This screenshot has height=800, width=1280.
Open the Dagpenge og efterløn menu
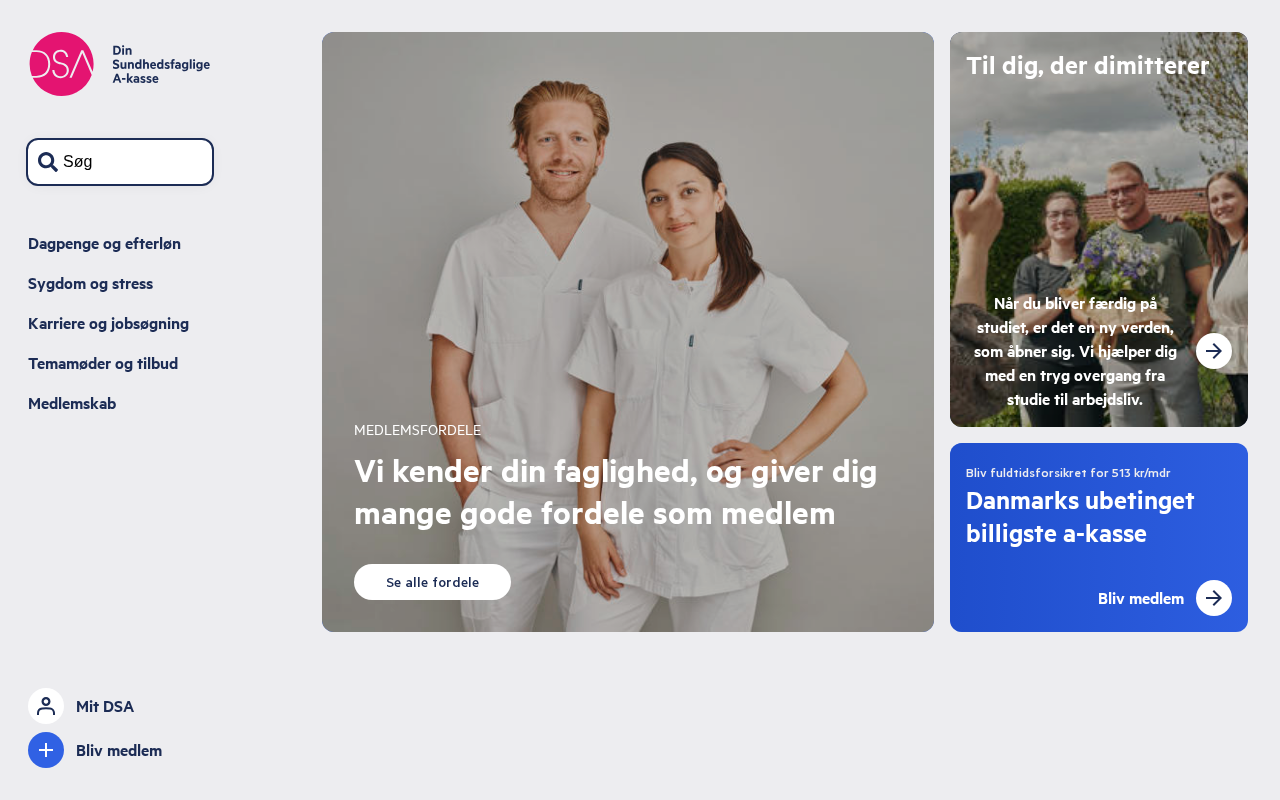click(x=104, y=244)
